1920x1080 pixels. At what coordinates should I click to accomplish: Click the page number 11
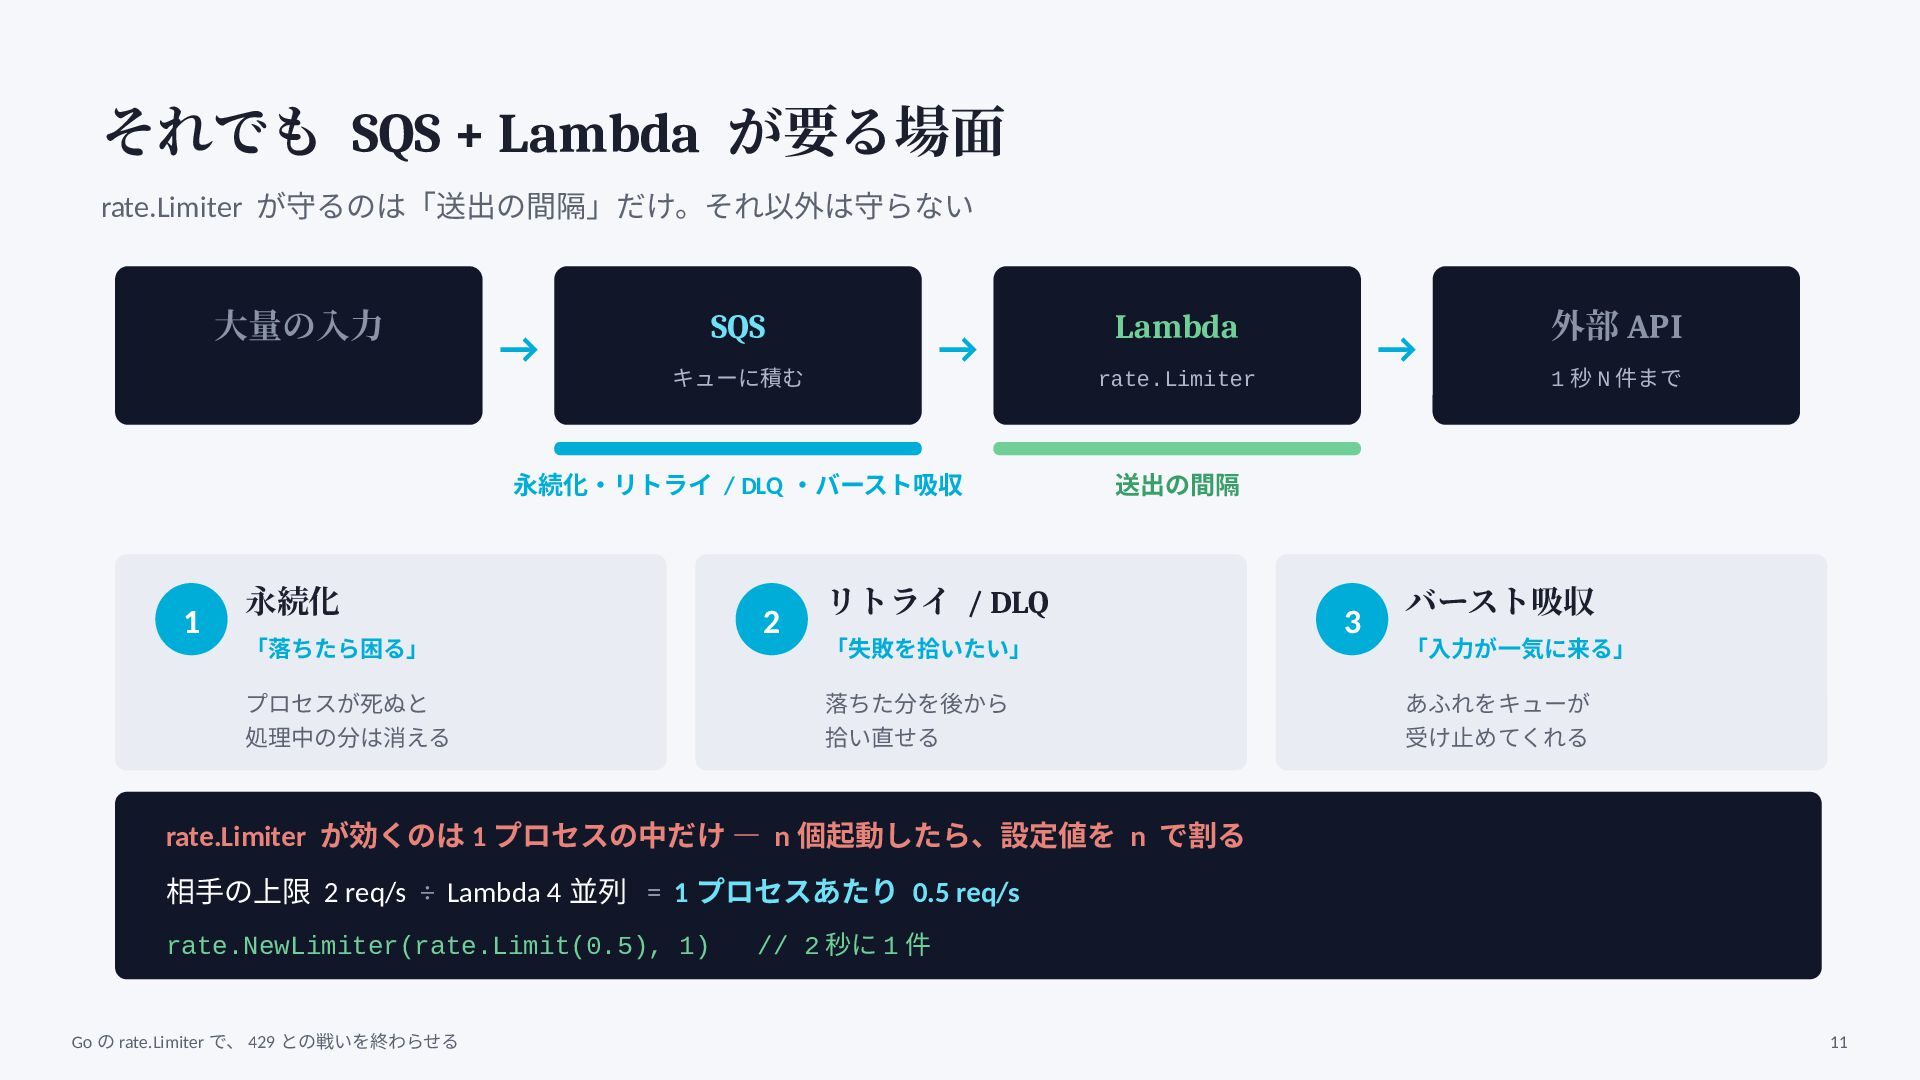point(1838,1042)
